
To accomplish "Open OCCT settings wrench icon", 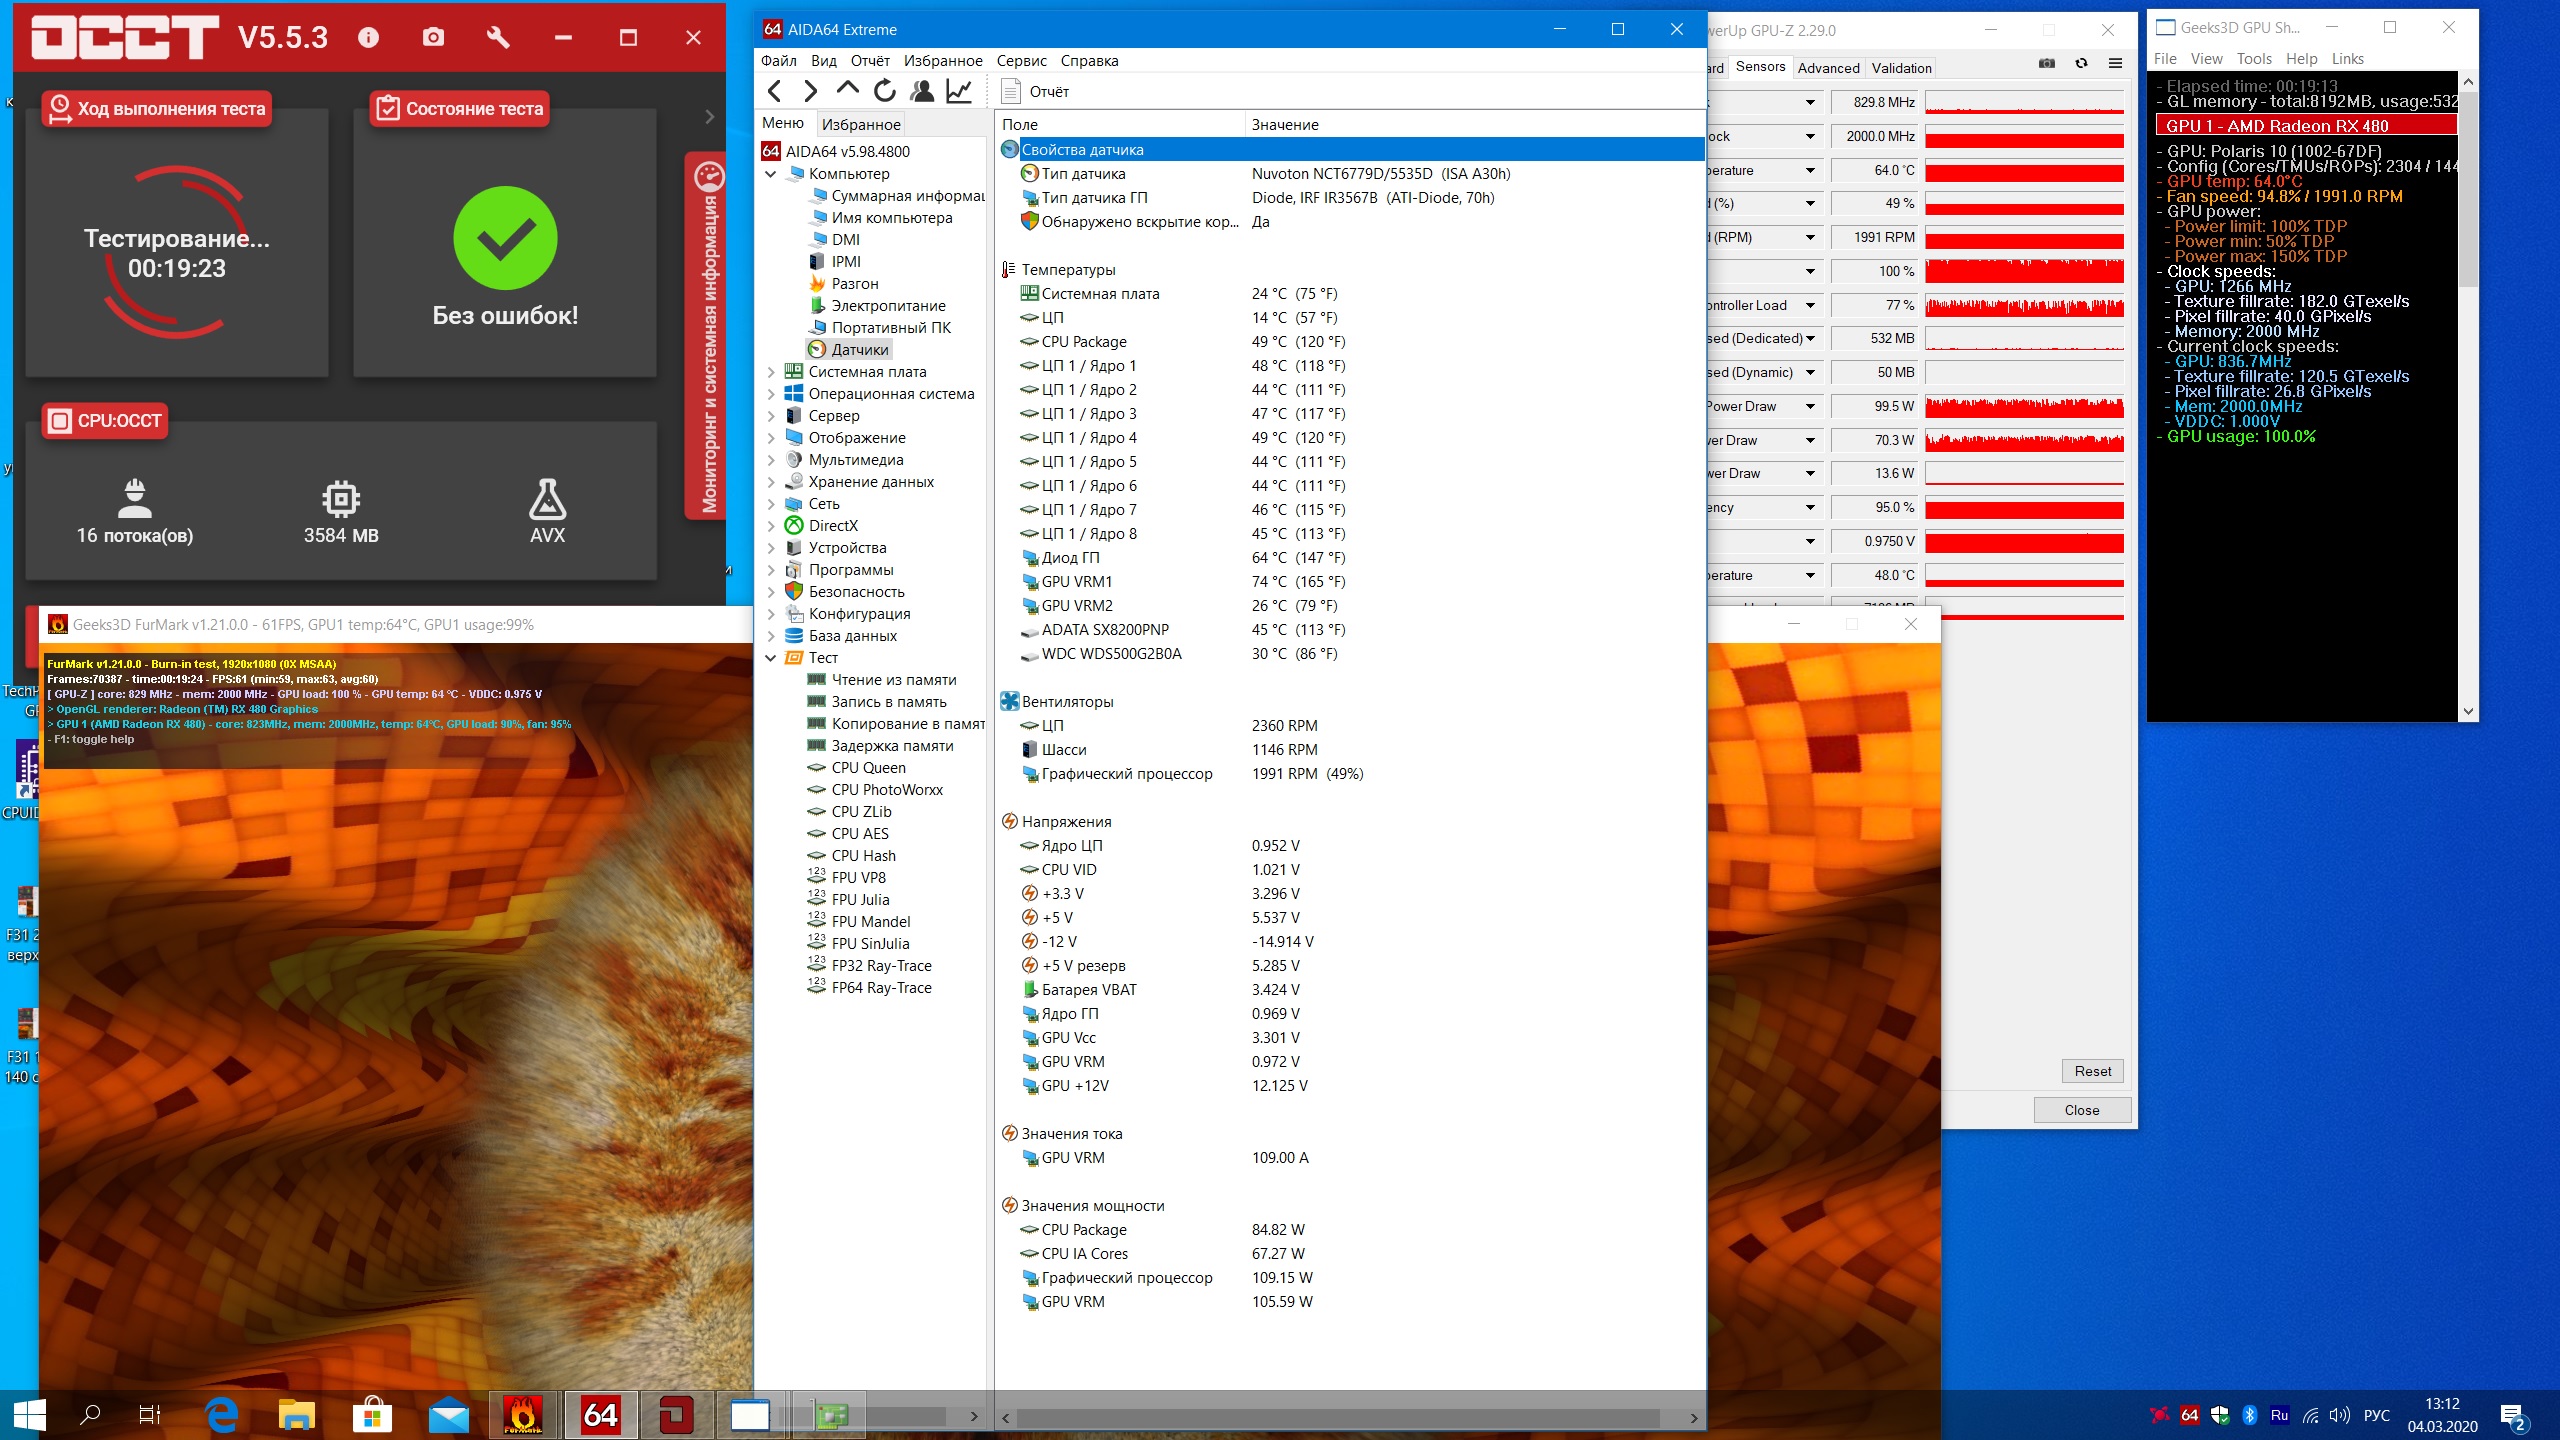I will pos(497,38).
